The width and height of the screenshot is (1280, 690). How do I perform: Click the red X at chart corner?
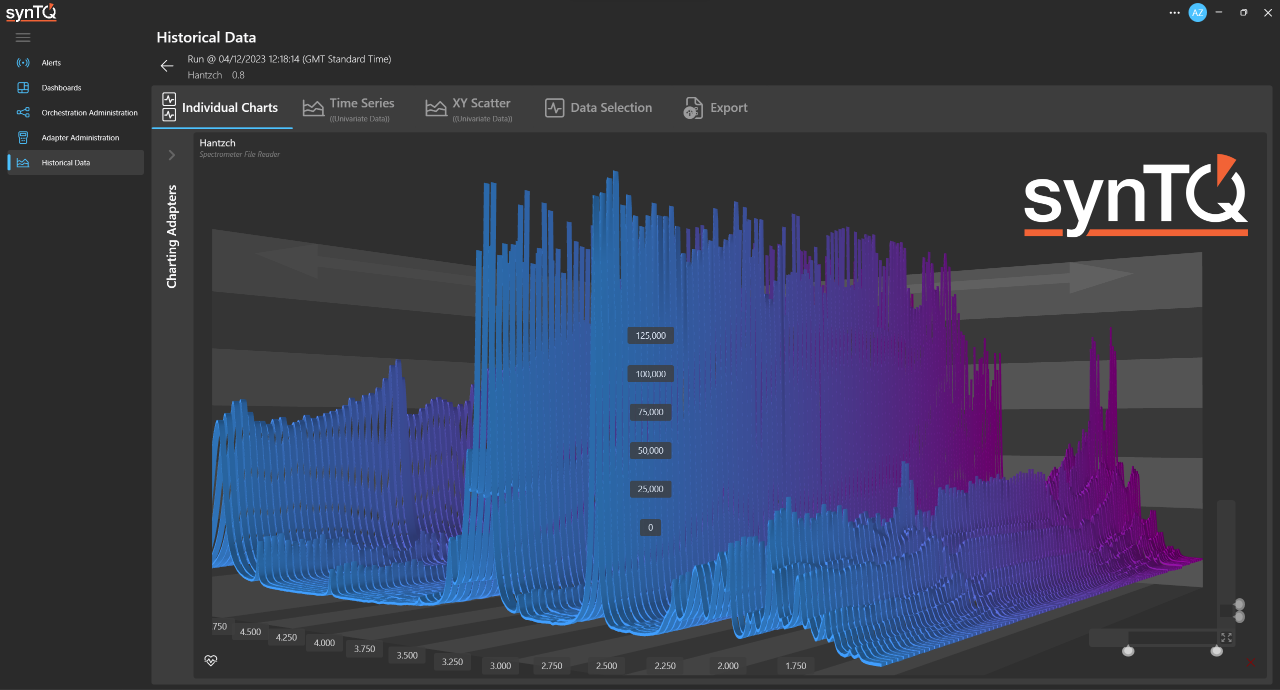click(1250, 663)
